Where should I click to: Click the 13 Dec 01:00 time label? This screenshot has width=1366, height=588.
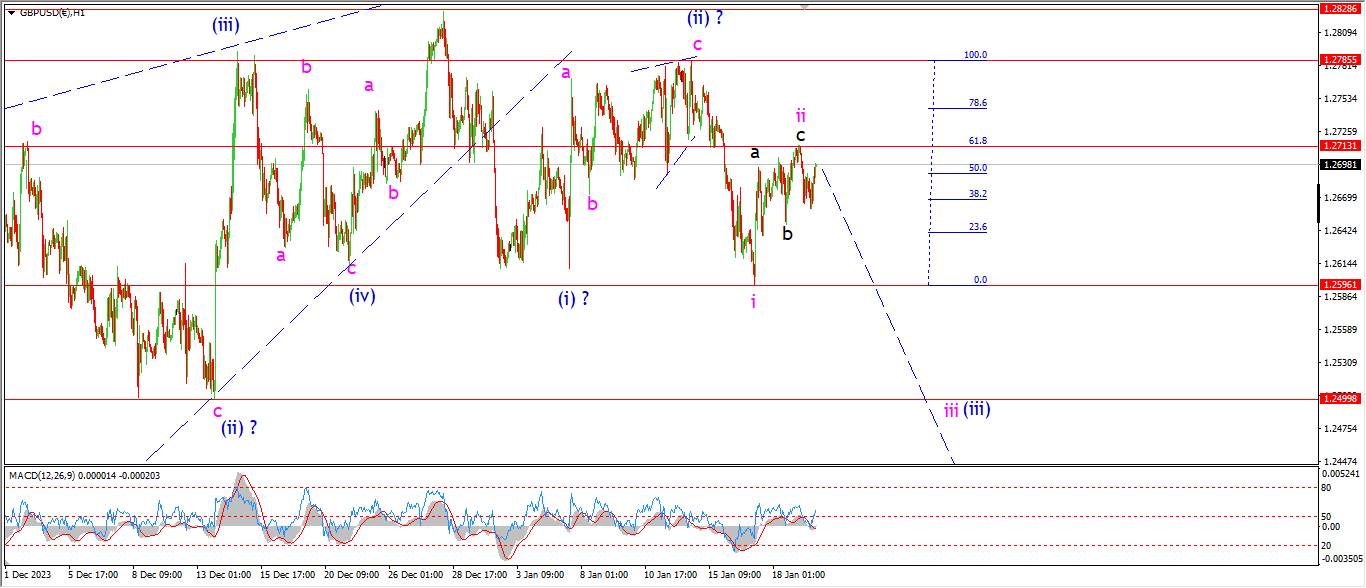click(222, 575)
